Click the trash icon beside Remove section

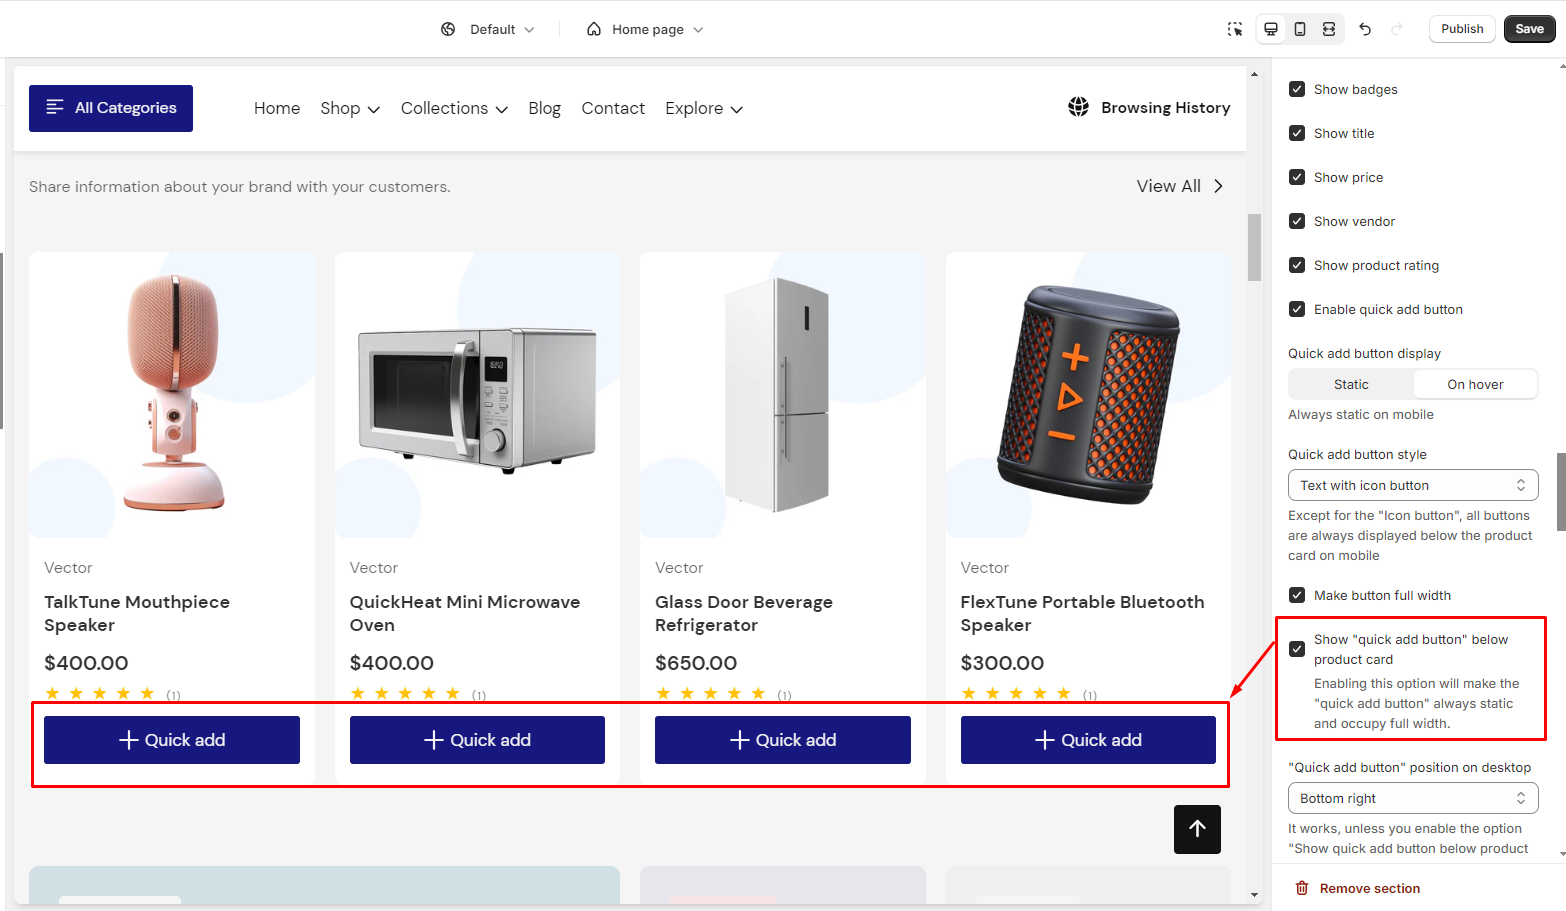click(x=1302, y=888)
